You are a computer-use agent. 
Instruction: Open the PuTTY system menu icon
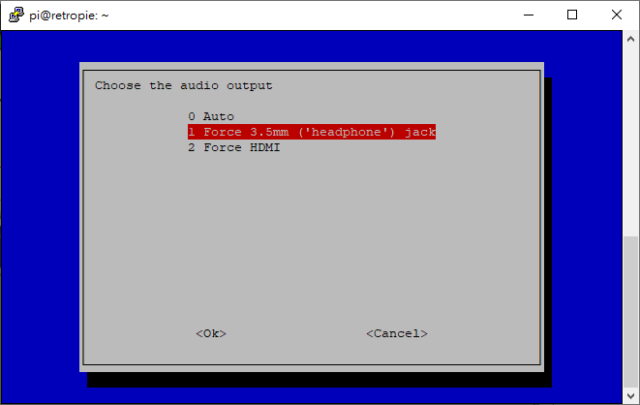[x=16, y=15]
